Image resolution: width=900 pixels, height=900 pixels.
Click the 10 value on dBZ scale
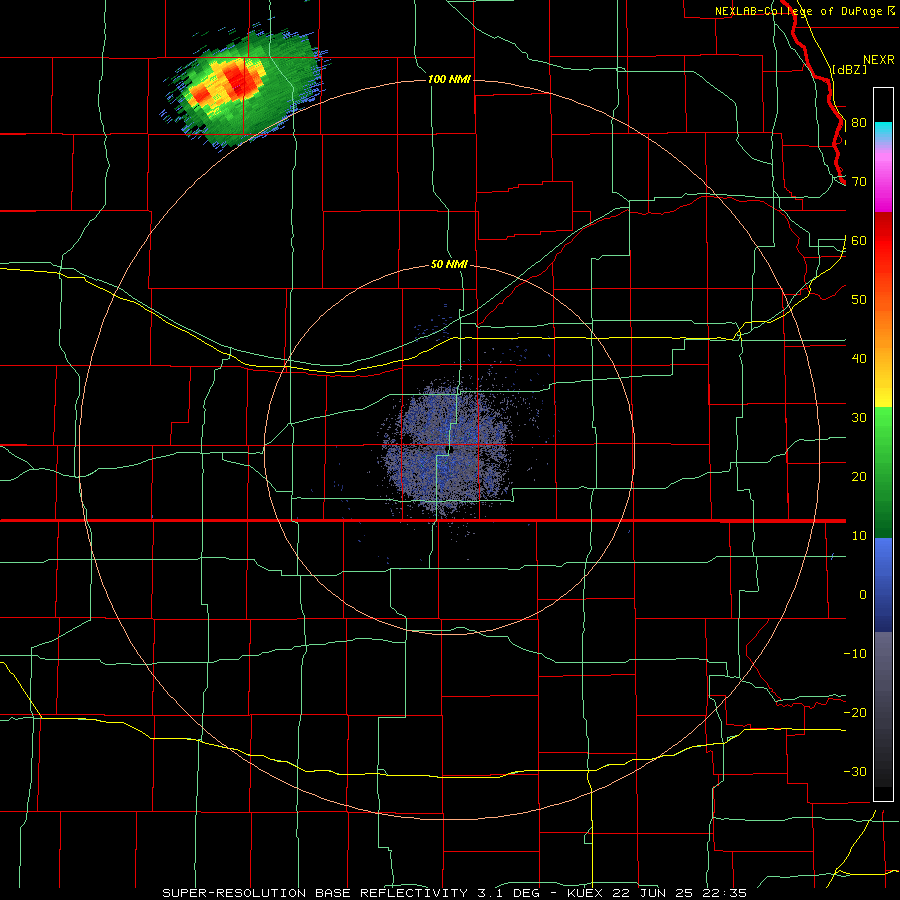click(x=859, y=536)
